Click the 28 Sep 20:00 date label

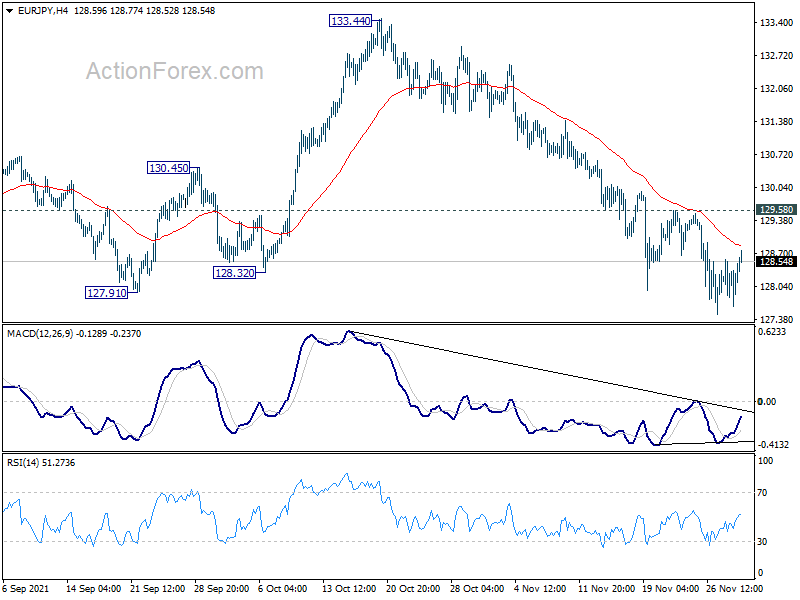click(221, 589)
